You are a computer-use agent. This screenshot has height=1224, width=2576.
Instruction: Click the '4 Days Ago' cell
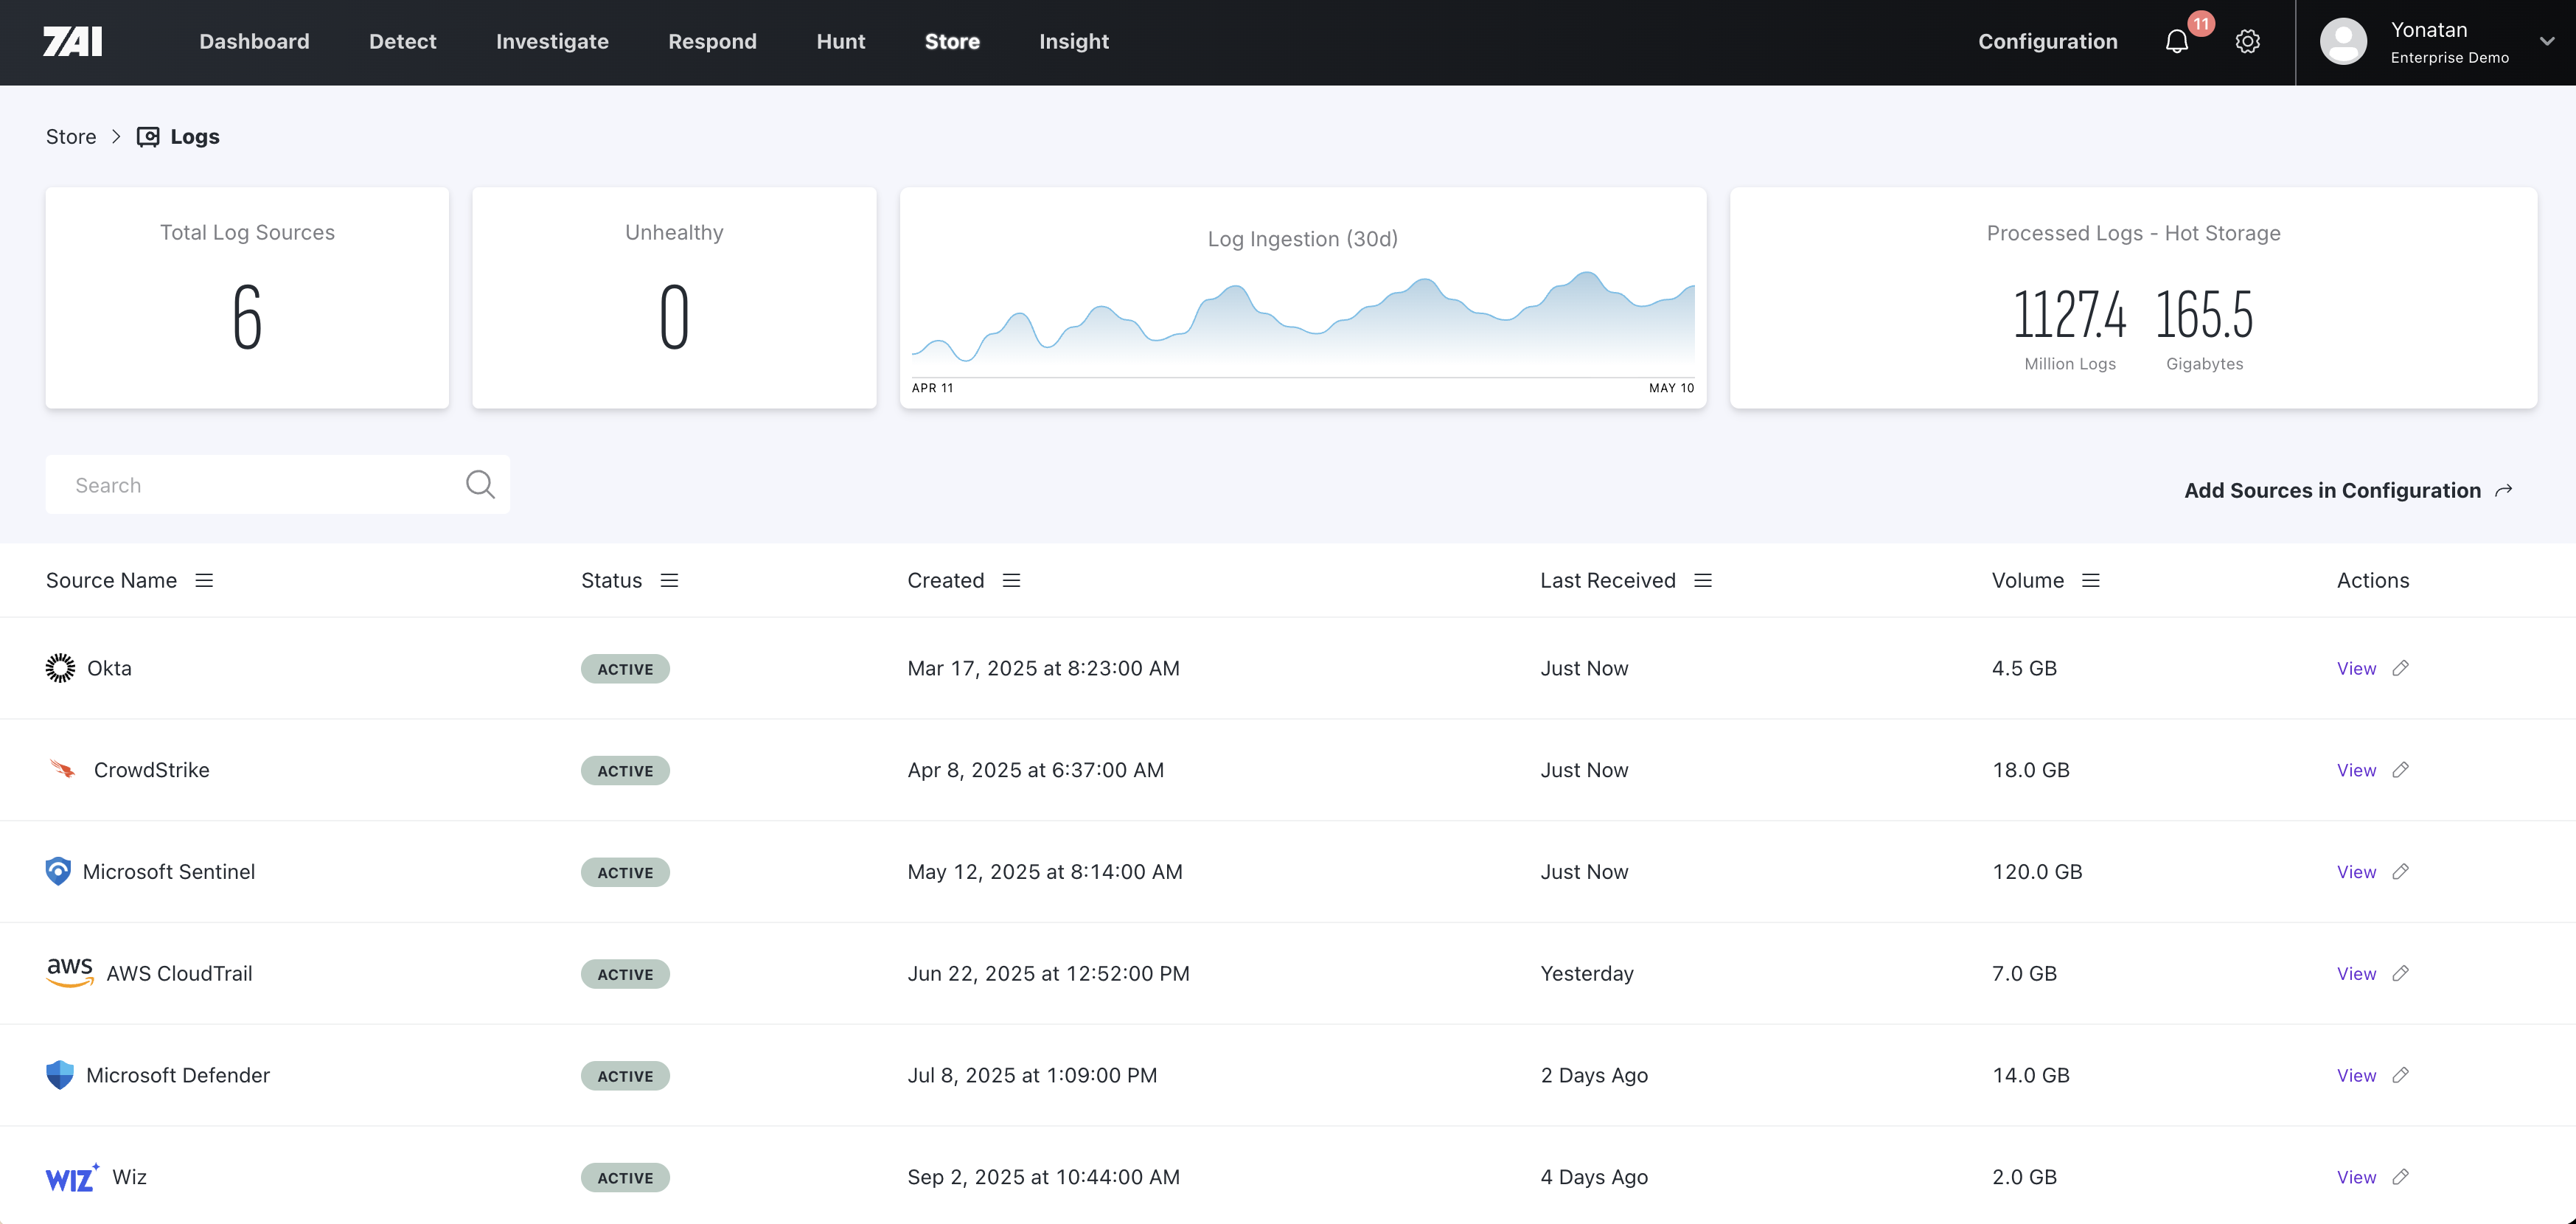point(1594,1177)
